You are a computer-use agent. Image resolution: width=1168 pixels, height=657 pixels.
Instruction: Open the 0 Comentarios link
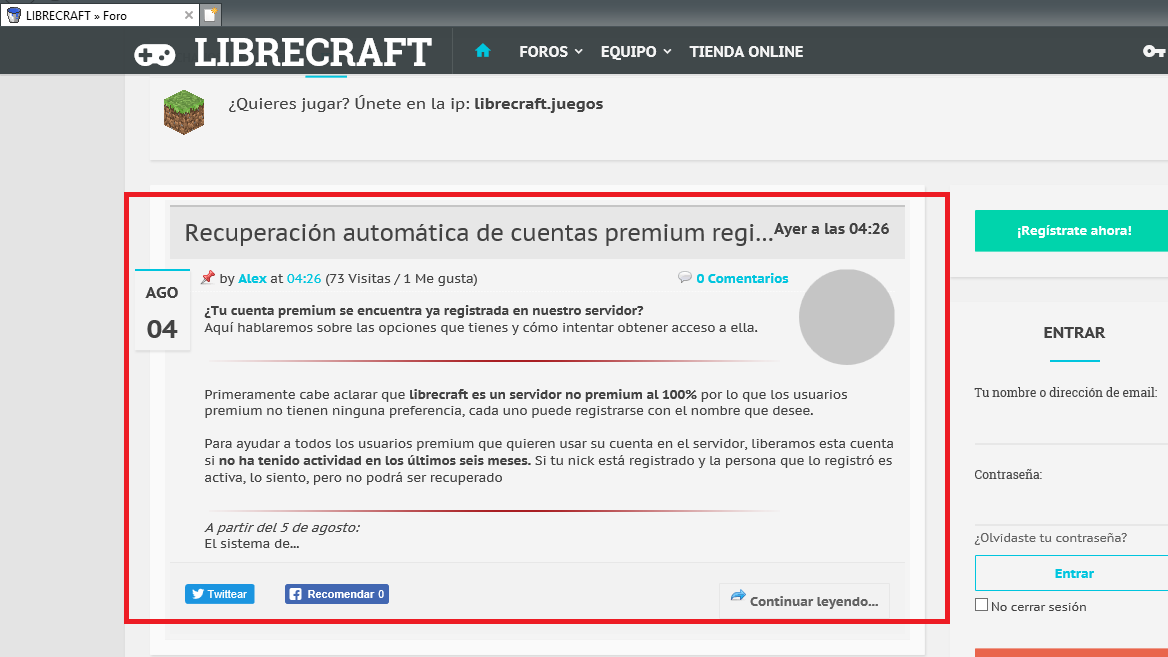coord(742,279)
